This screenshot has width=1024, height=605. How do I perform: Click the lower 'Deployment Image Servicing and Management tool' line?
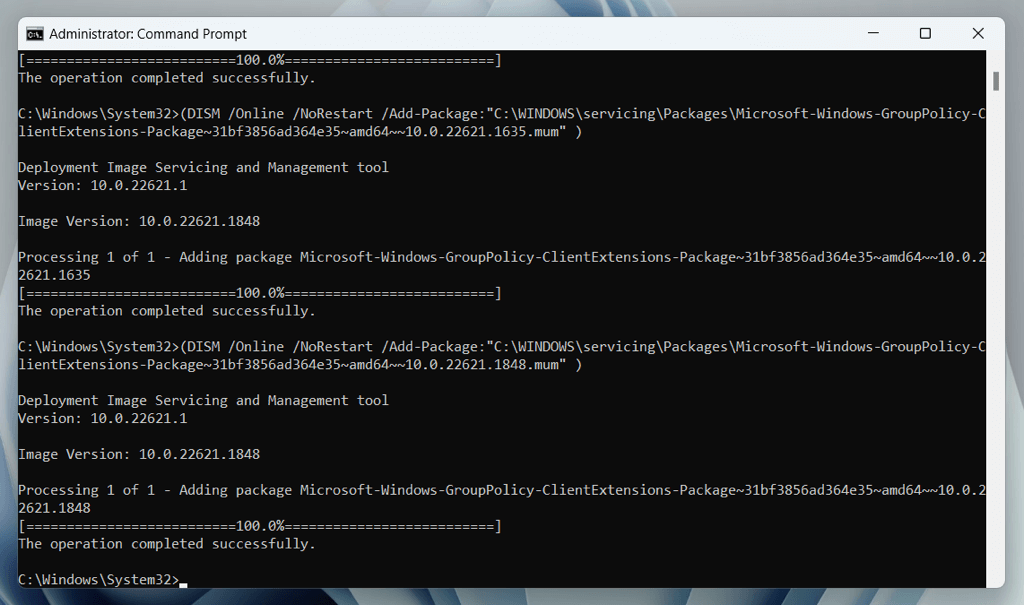pyautogui.click(x=203, y=400)
